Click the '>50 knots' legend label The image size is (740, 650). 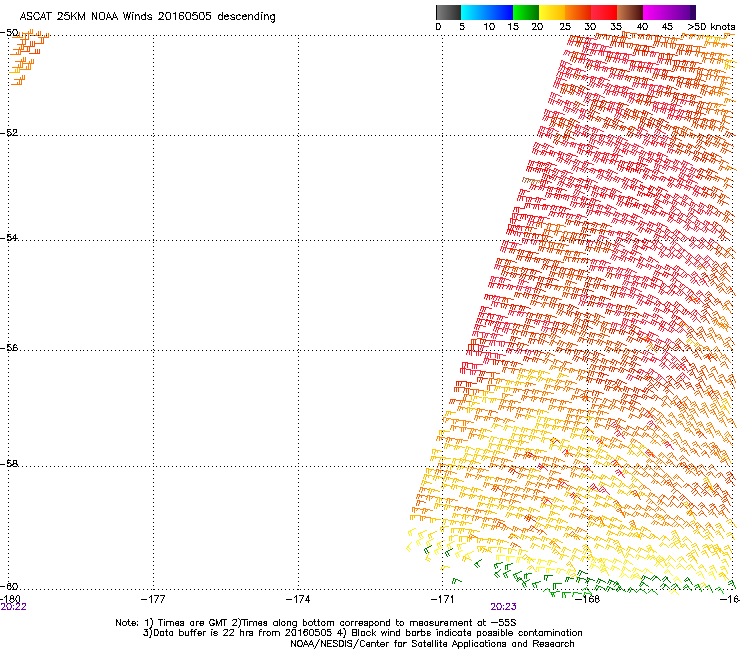click(711, 27)
